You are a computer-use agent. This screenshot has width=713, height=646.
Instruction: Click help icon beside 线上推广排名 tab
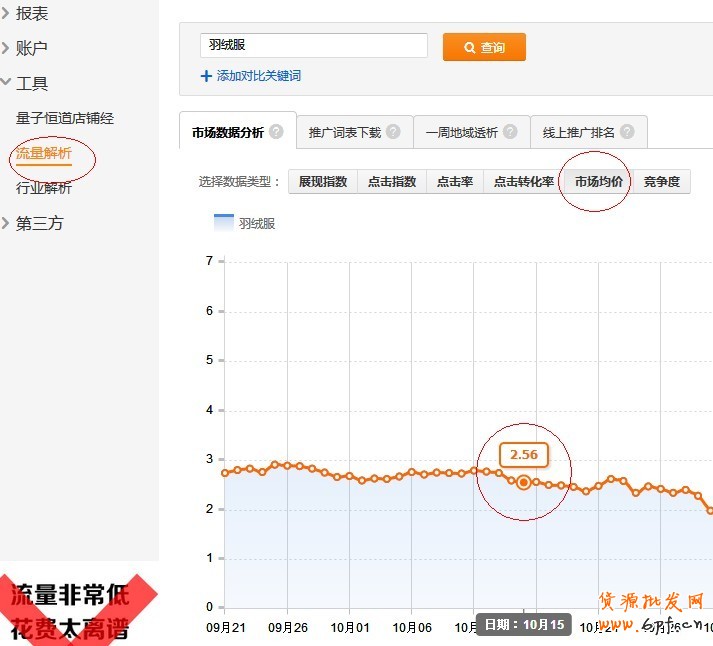tap(627, 132)
